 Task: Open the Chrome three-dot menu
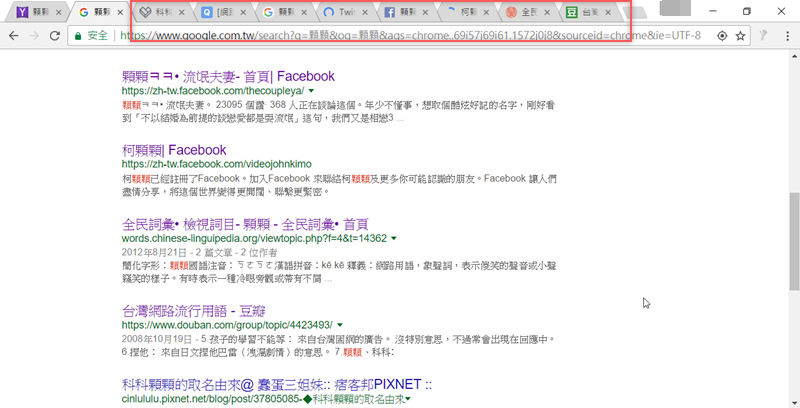(788, 36)
